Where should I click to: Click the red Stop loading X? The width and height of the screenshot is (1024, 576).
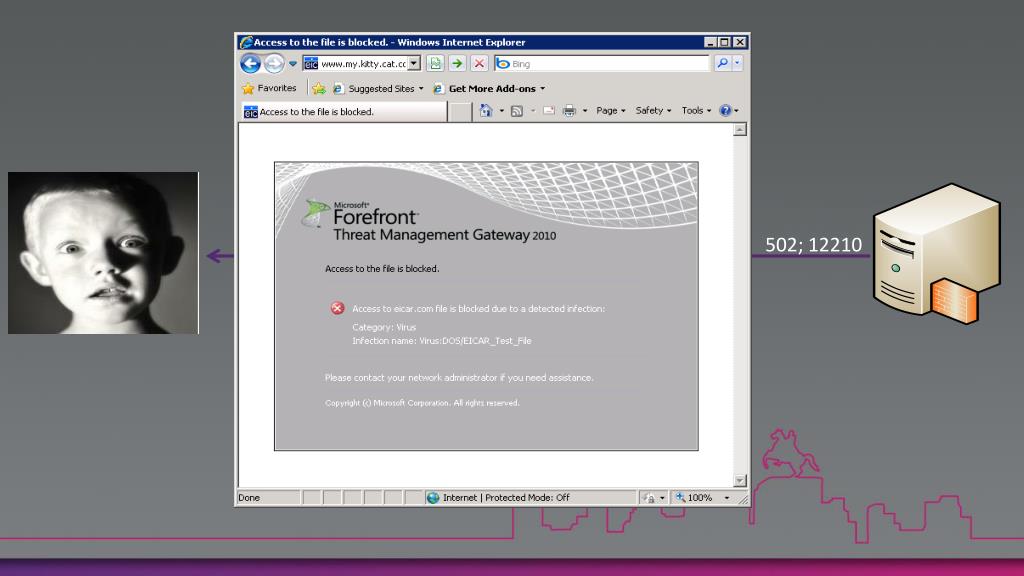(x=479, y=63)
